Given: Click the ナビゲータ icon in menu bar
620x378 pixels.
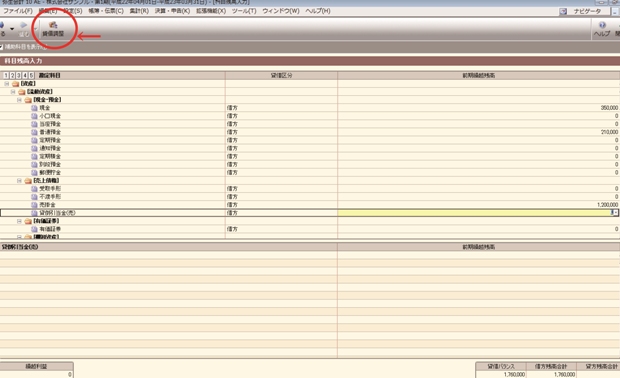Looking at the screenshot, I should pyautogui.click(x=563, y=11).
